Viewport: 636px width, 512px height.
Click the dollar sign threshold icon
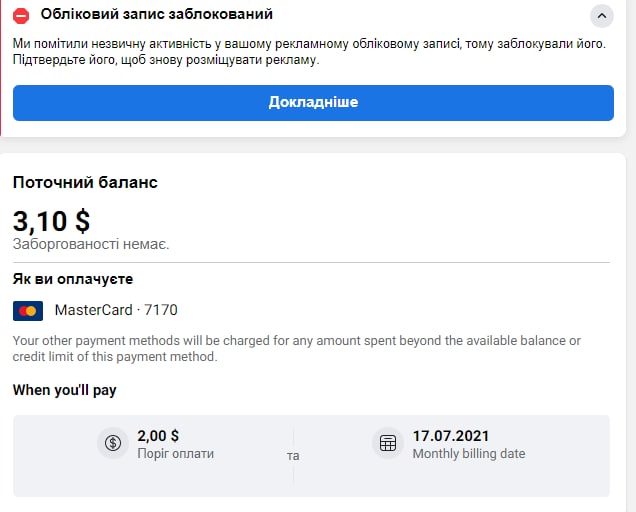coord(113,443)
